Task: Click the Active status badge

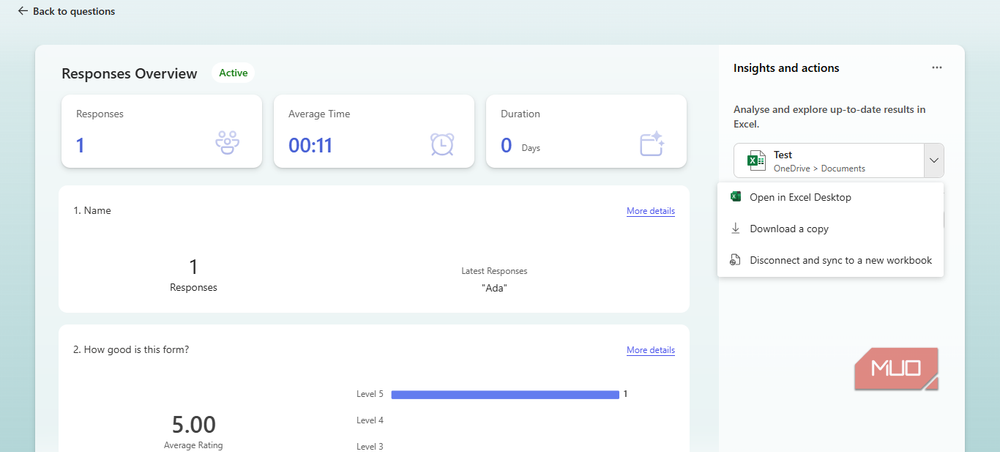Action: [233, 73]
